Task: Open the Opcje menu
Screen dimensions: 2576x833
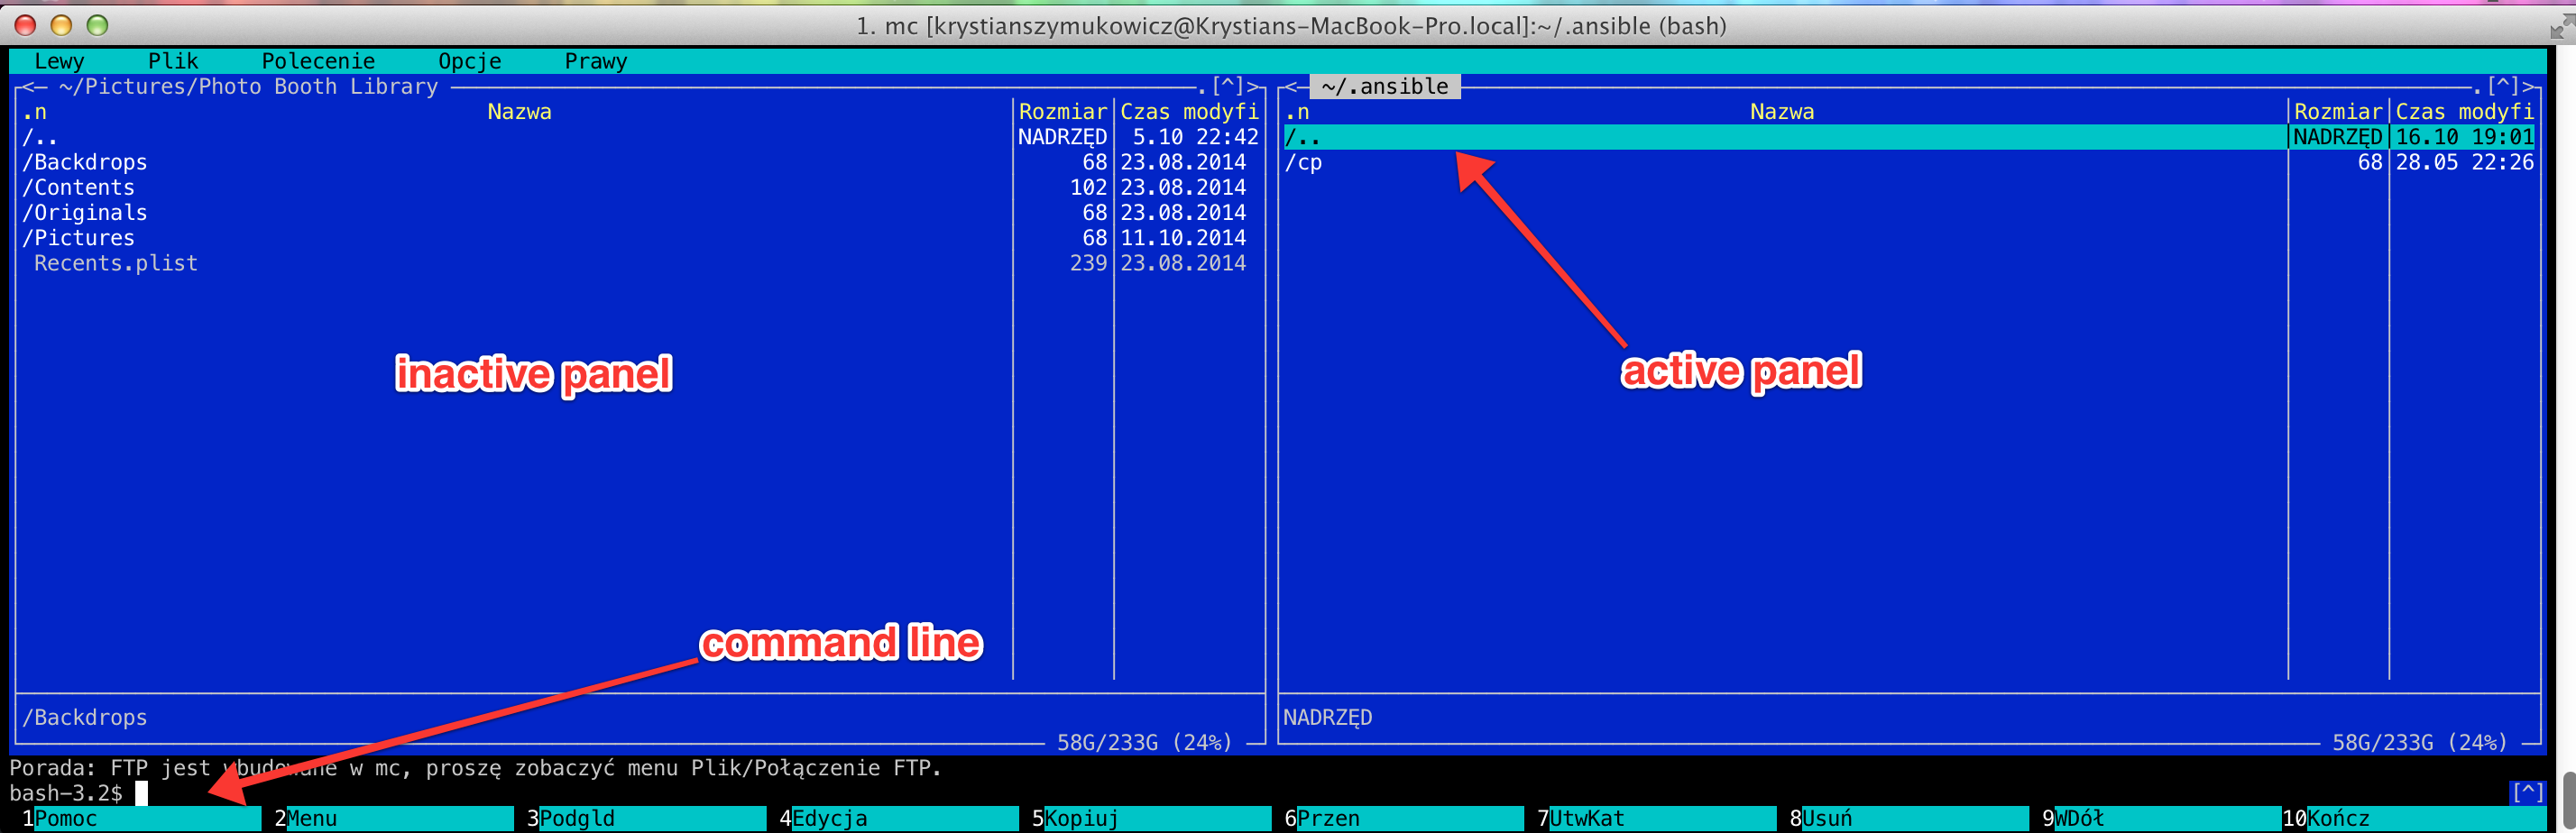Action: click(x=469, y=61)
